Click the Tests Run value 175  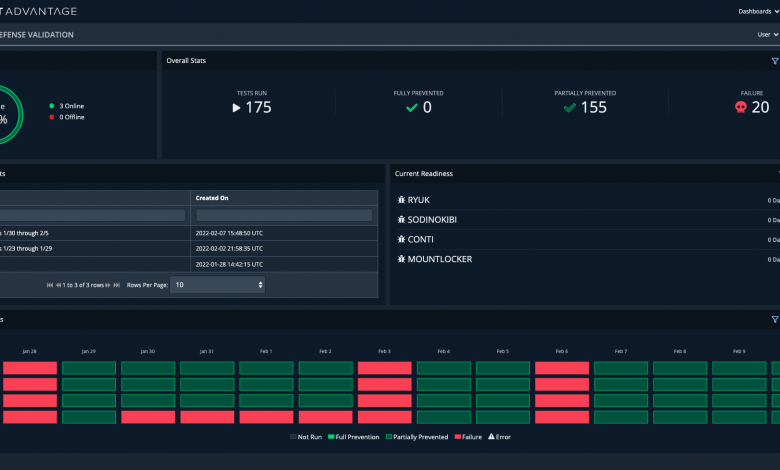[x=259, y=107]
